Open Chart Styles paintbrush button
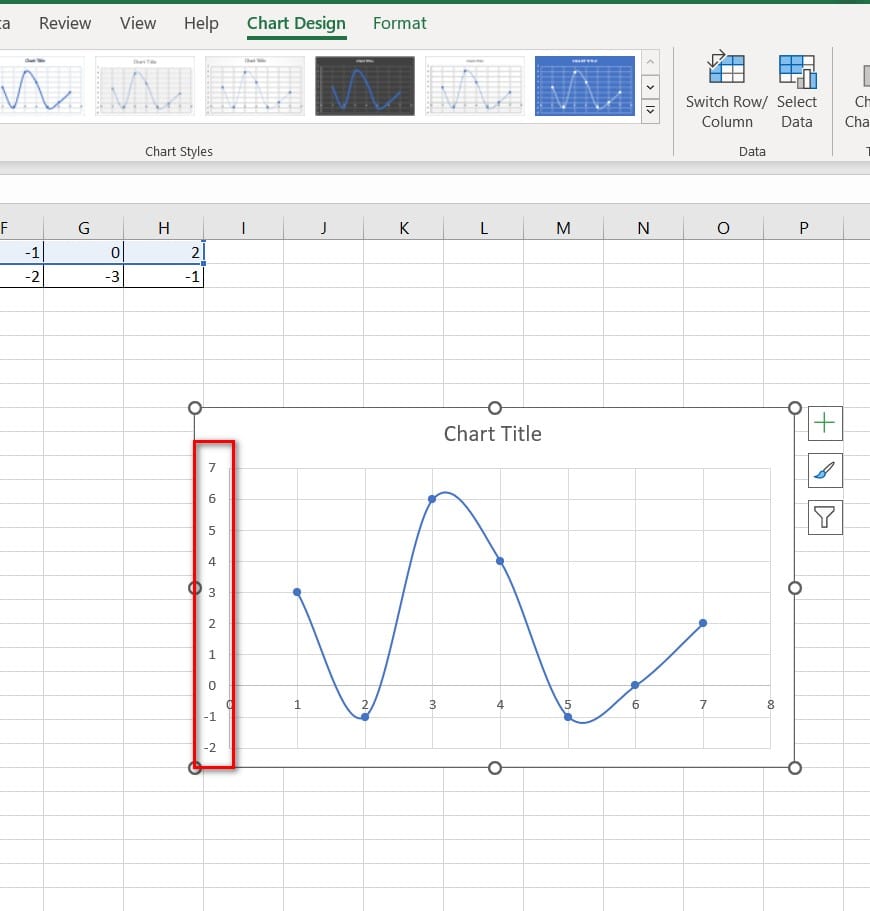The image size is (870, 911). tap(825, 470)
